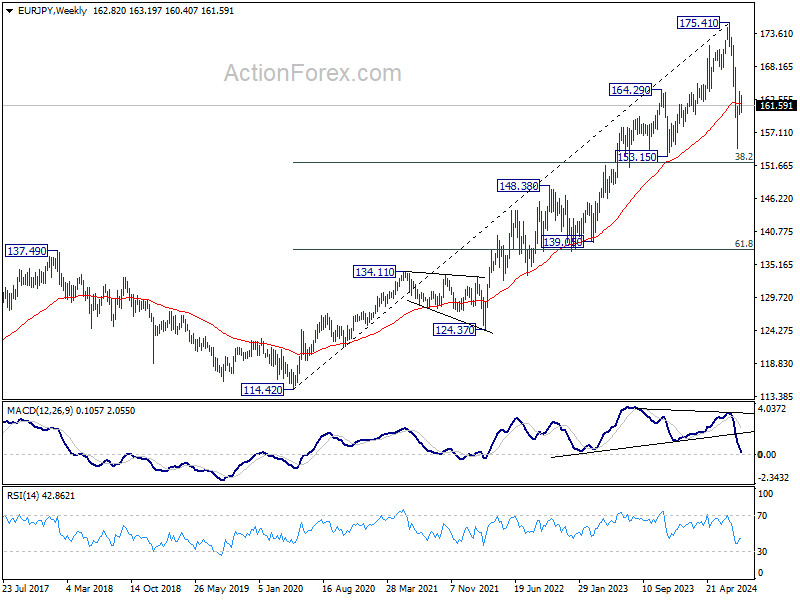Click the 124.275 price axis value
Screen dimensions: 800x600
click(777, 331)
